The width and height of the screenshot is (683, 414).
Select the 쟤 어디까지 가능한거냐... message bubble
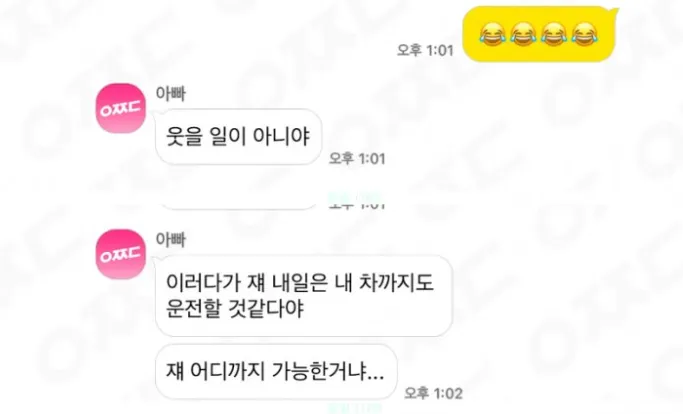click(x=276, y=372)
